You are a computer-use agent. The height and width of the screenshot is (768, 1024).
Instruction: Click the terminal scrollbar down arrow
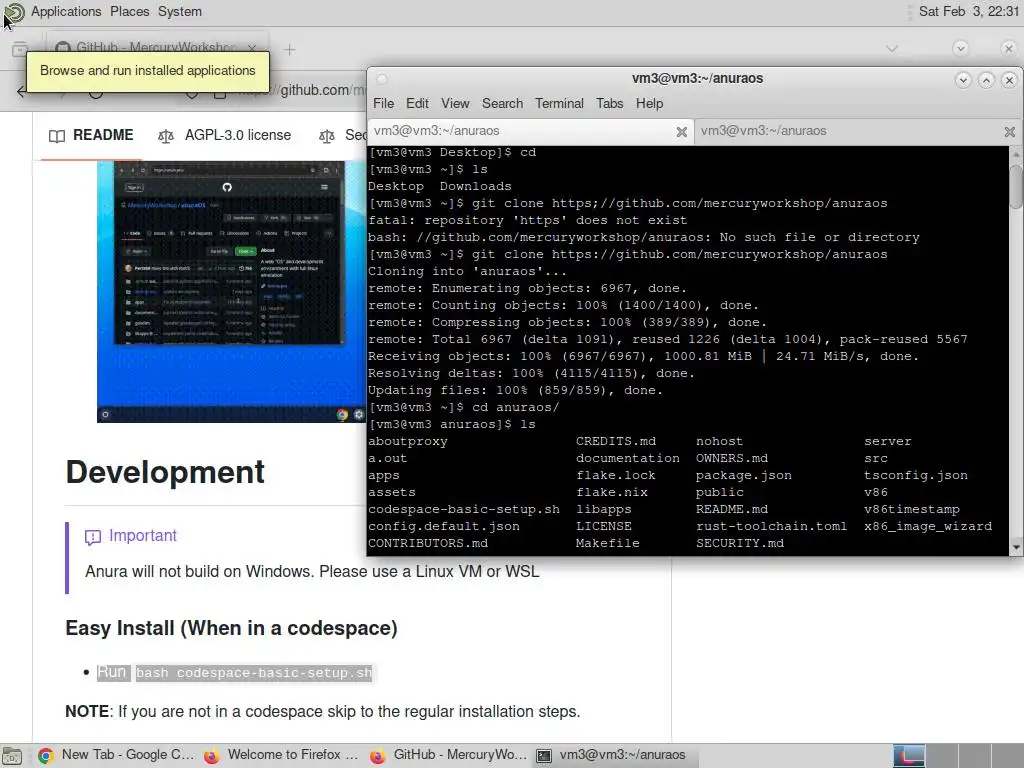1016,547
